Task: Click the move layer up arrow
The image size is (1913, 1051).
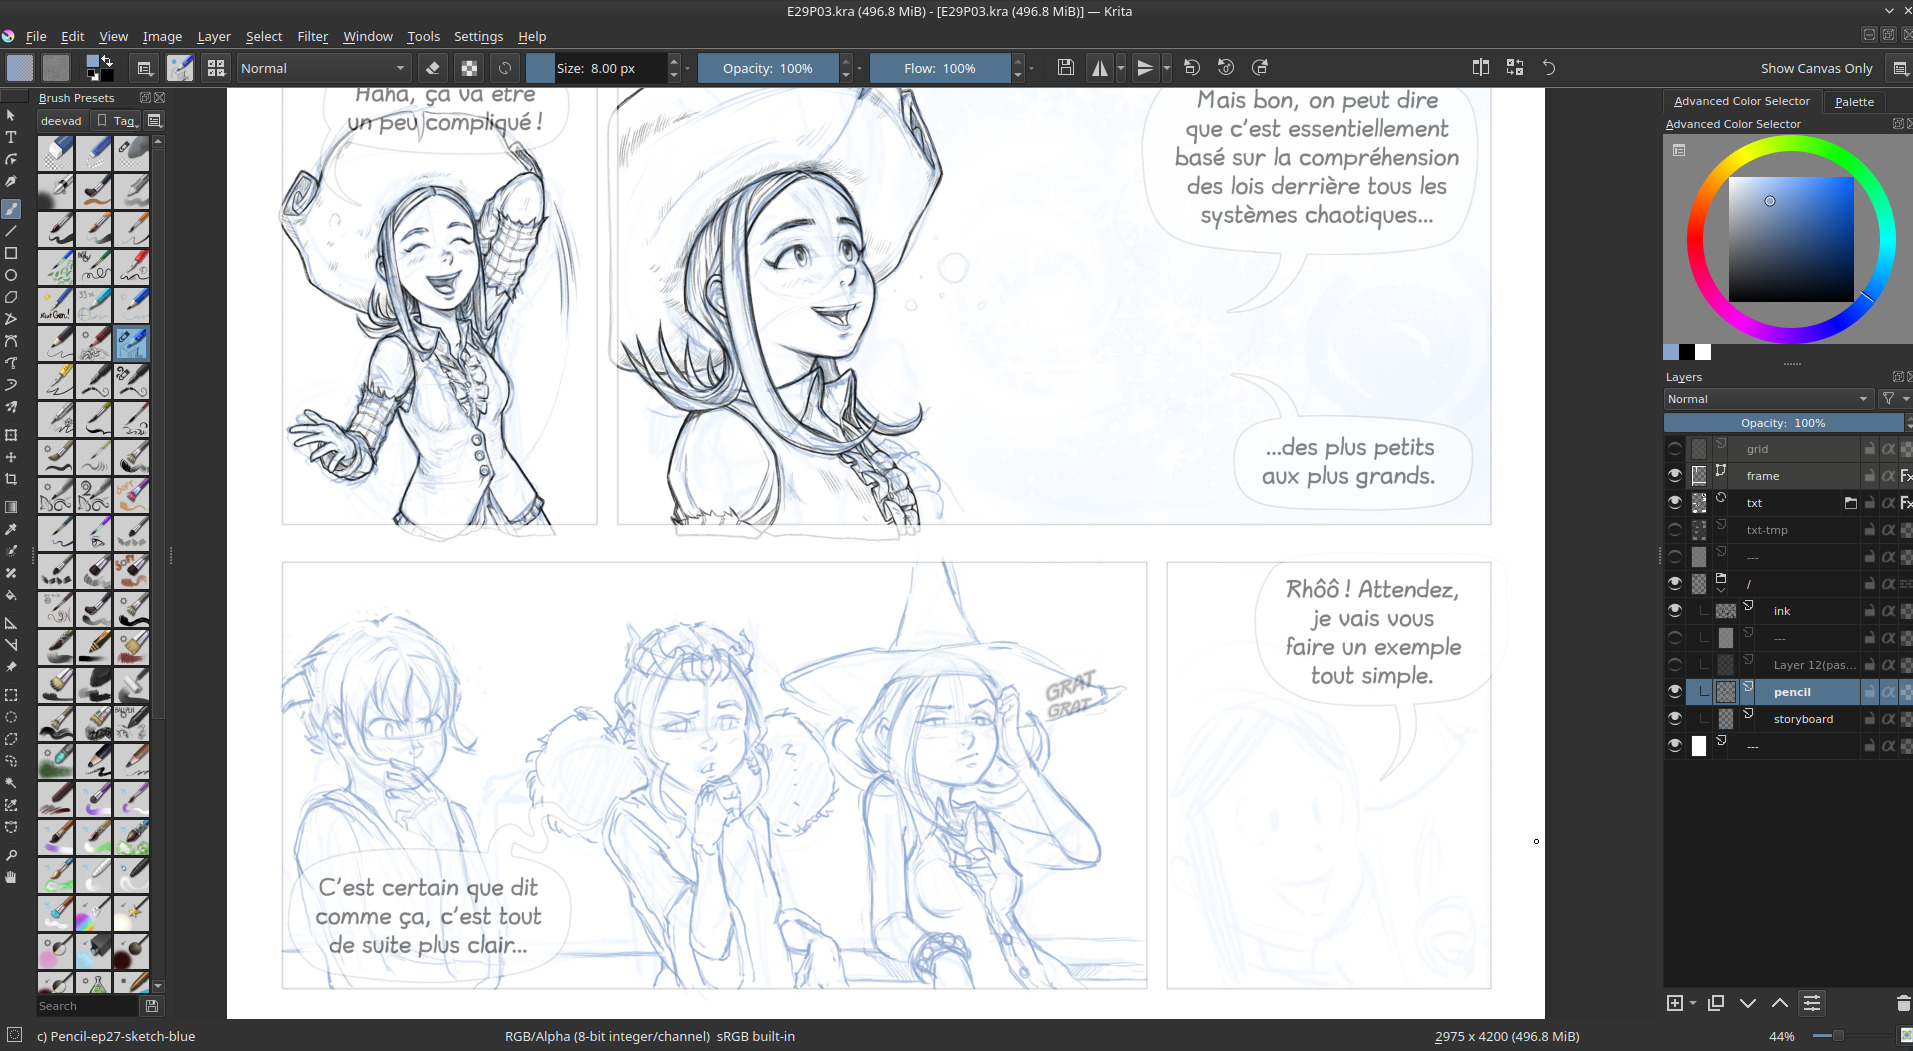Action: point(1780,1003)
